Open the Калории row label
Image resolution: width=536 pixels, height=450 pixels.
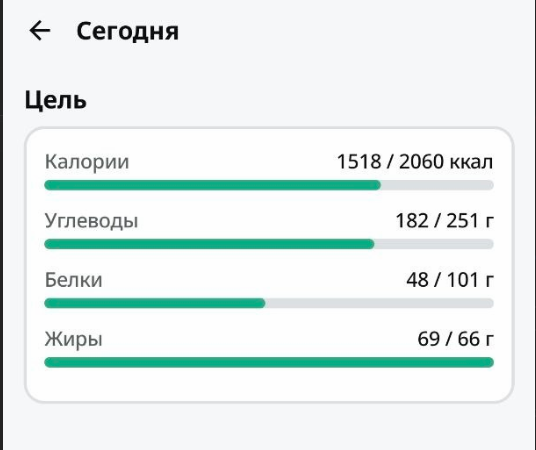[x=87, y=161]
